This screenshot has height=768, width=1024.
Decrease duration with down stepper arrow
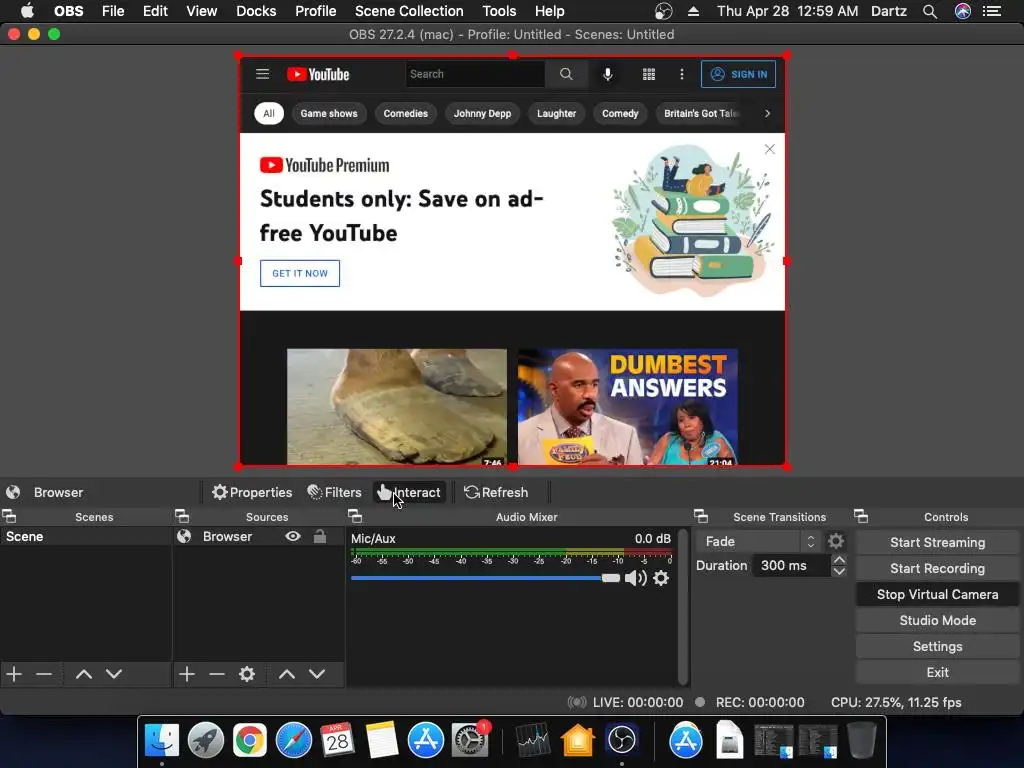[x=839, y=571]
